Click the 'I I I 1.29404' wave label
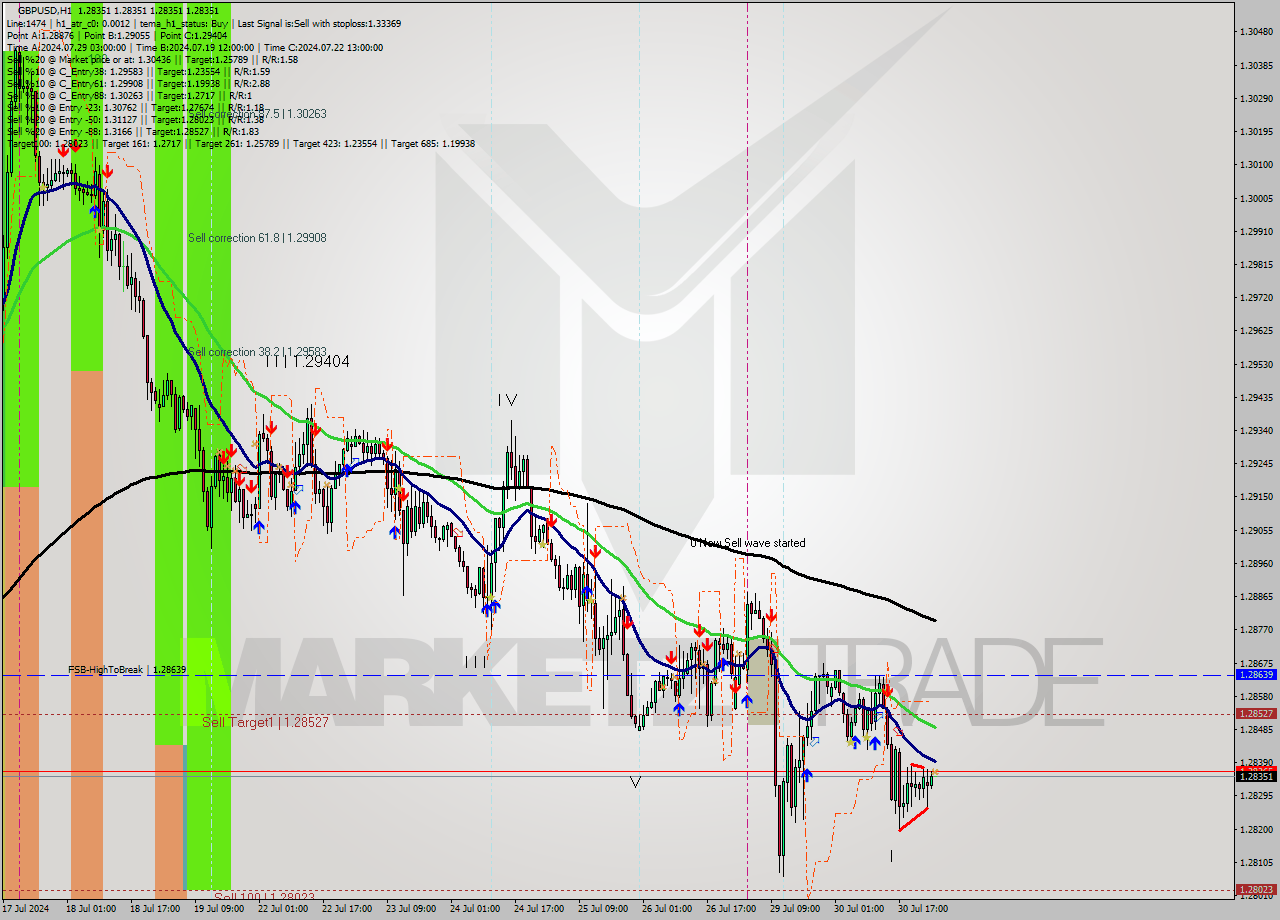 point(308,362)
